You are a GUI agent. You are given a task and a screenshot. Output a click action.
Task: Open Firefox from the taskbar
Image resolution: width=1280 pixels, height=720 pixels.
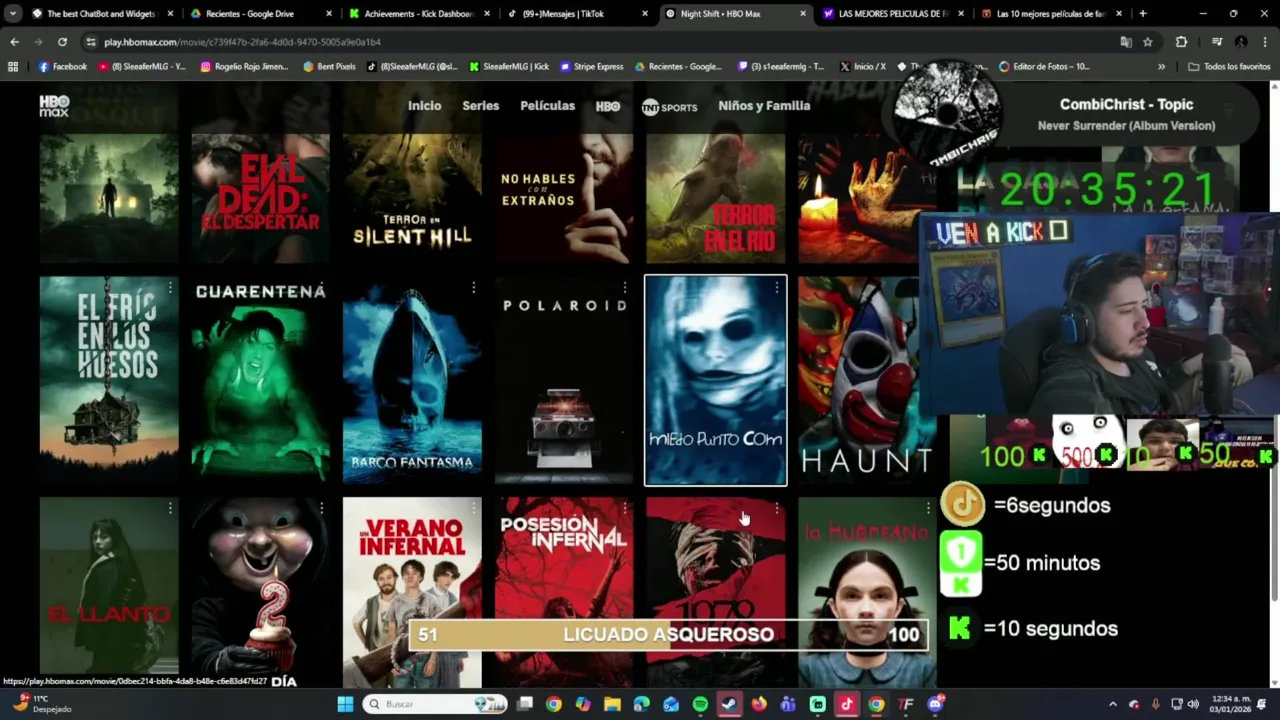tap(759, 704)
